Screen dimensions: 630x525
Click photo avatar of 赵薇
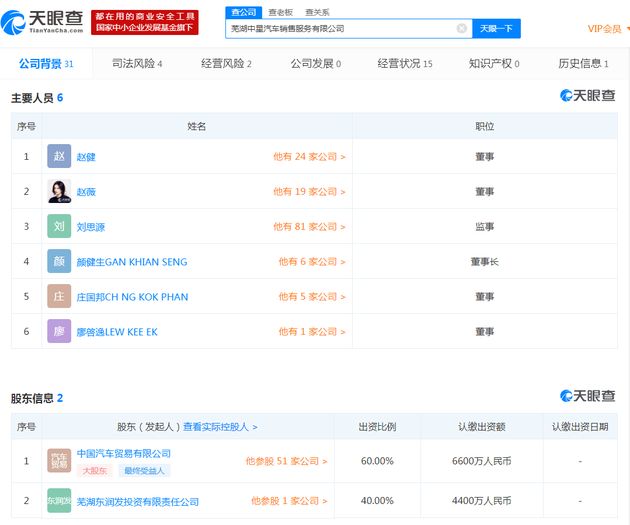pos(59,192)
